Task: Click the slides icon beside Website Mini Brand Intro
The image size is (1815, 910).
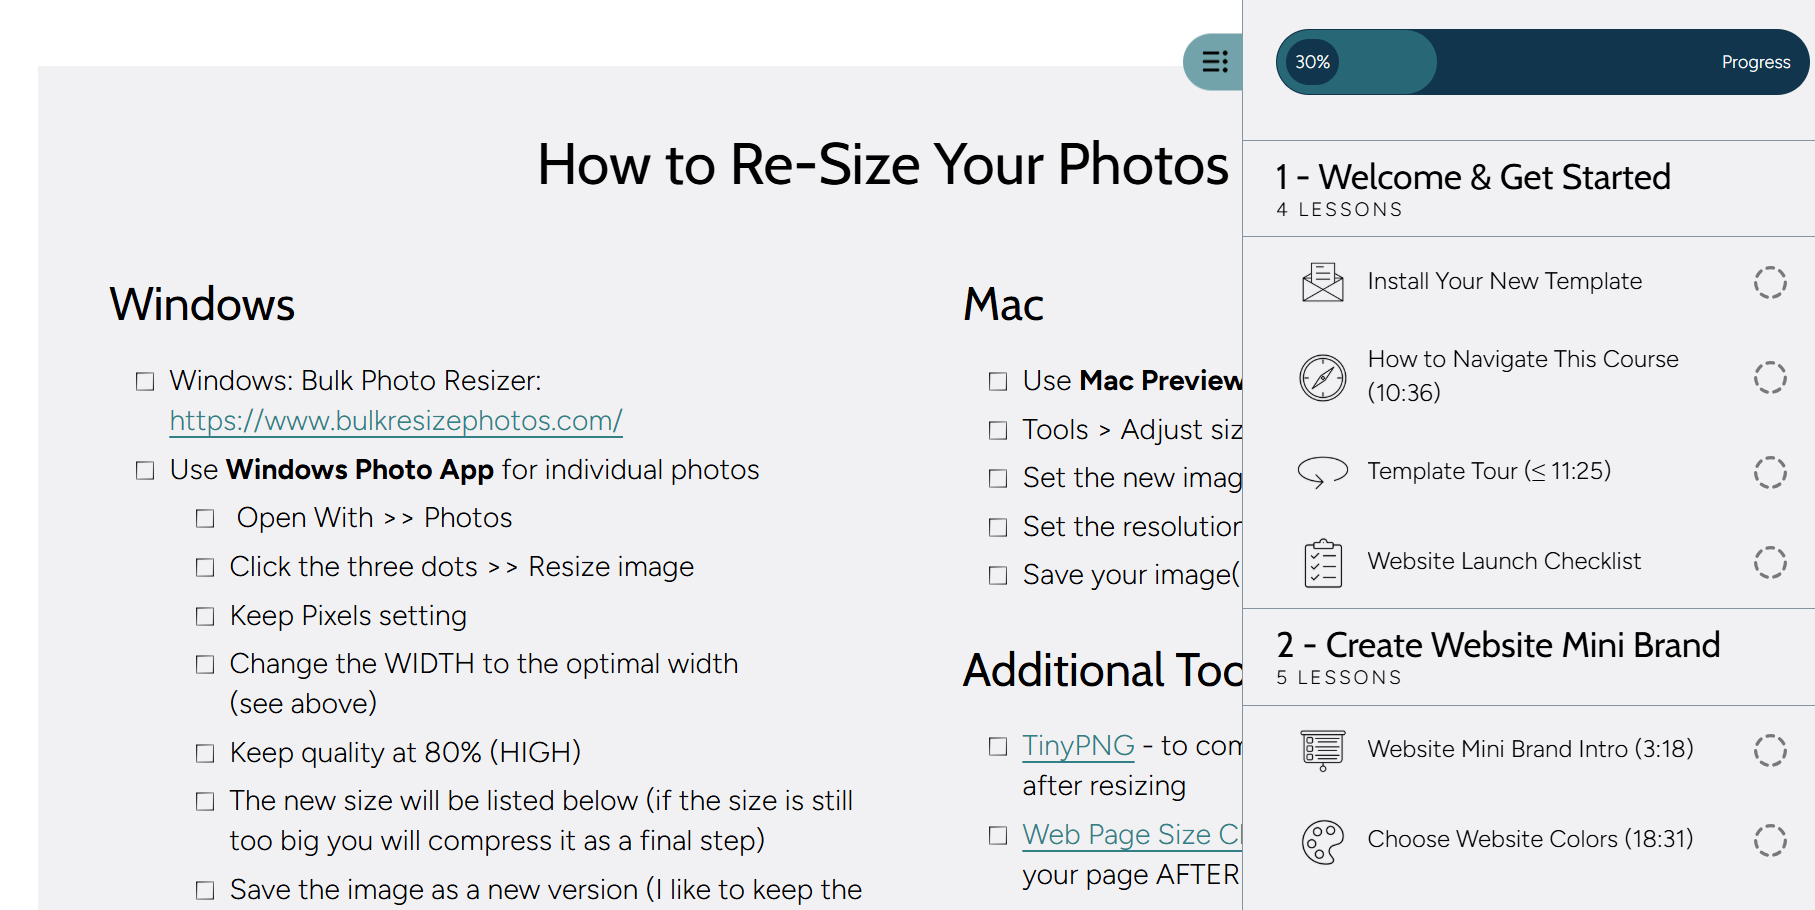Action: coord(1322,749)
